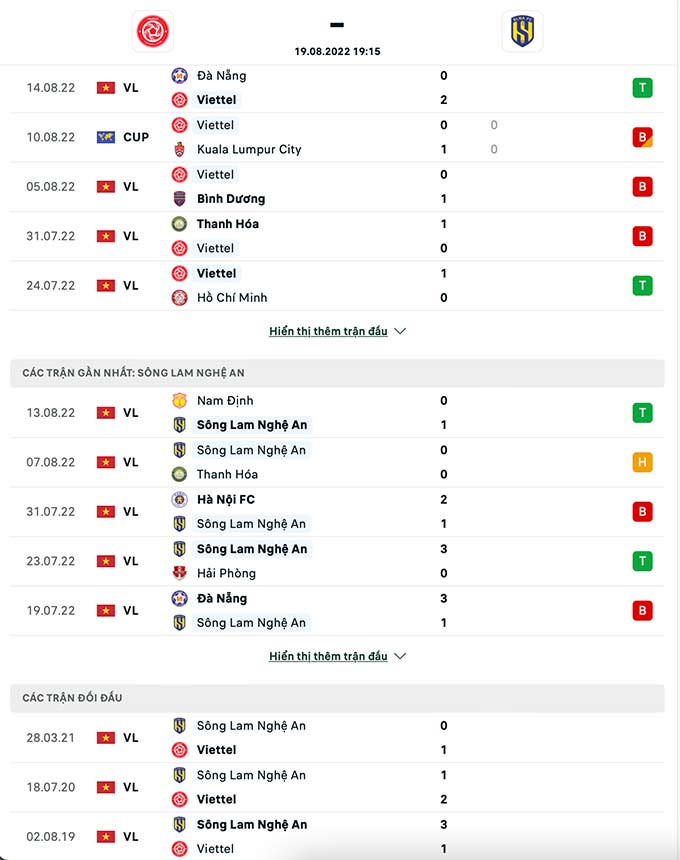
Task: Click the CUP competition flag icon
Action: coord(106,137)
